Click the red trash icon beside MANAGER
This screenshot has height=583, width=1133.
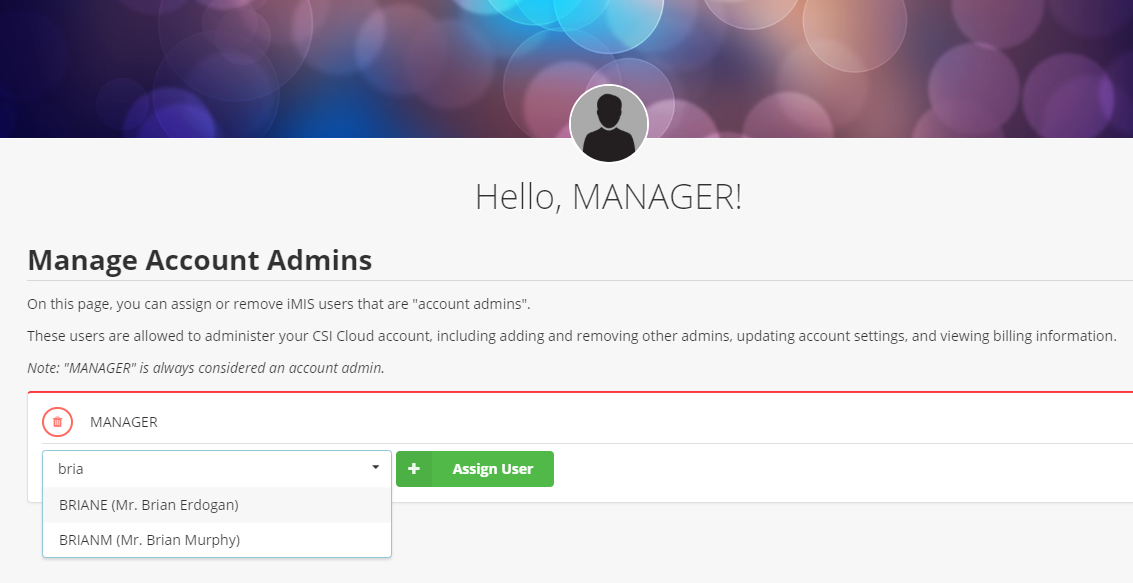57,422
